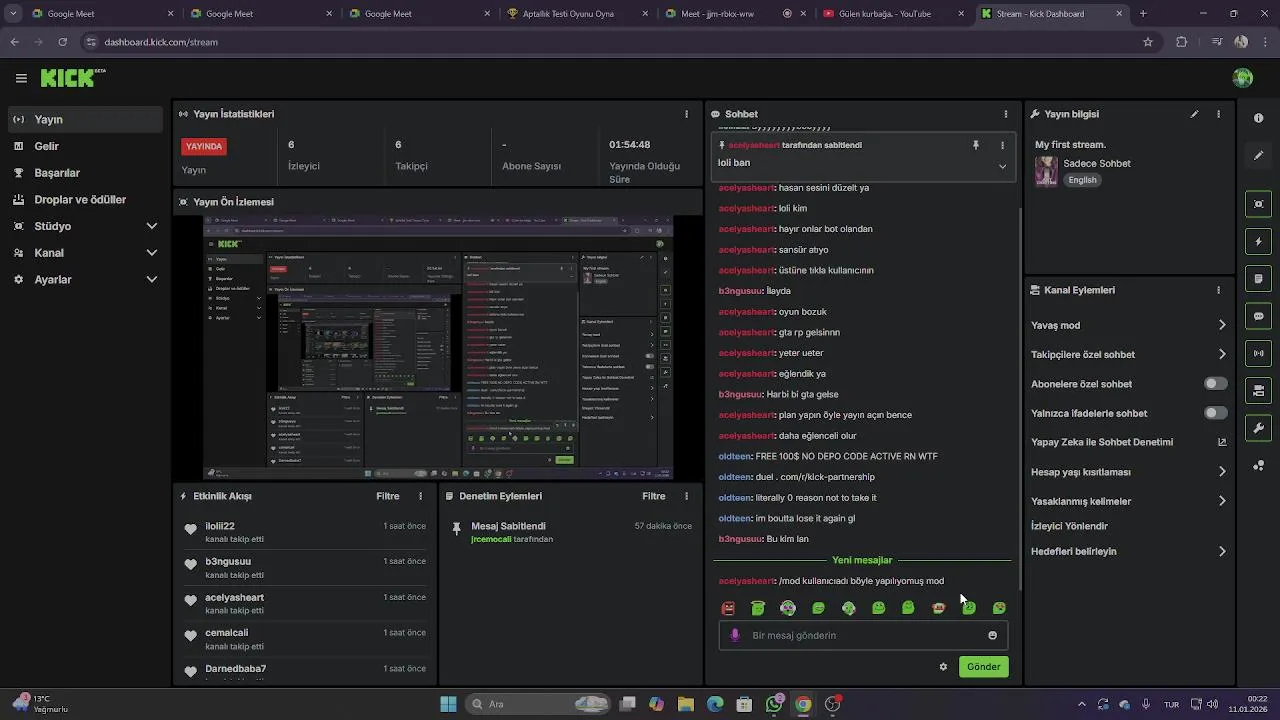1280x720 pixels.
Task: Open the emoji picker in chat input
Action: click(992, 635)
